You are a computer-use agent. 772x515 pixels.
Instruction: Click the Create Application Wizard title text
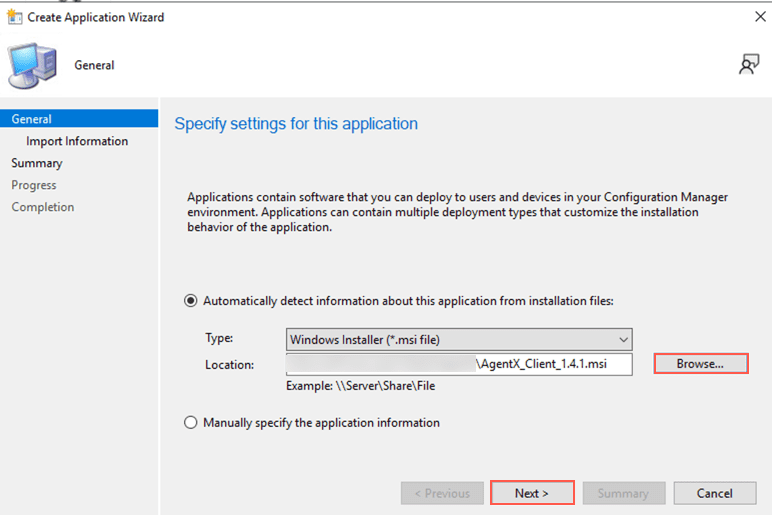pos(96,17)
